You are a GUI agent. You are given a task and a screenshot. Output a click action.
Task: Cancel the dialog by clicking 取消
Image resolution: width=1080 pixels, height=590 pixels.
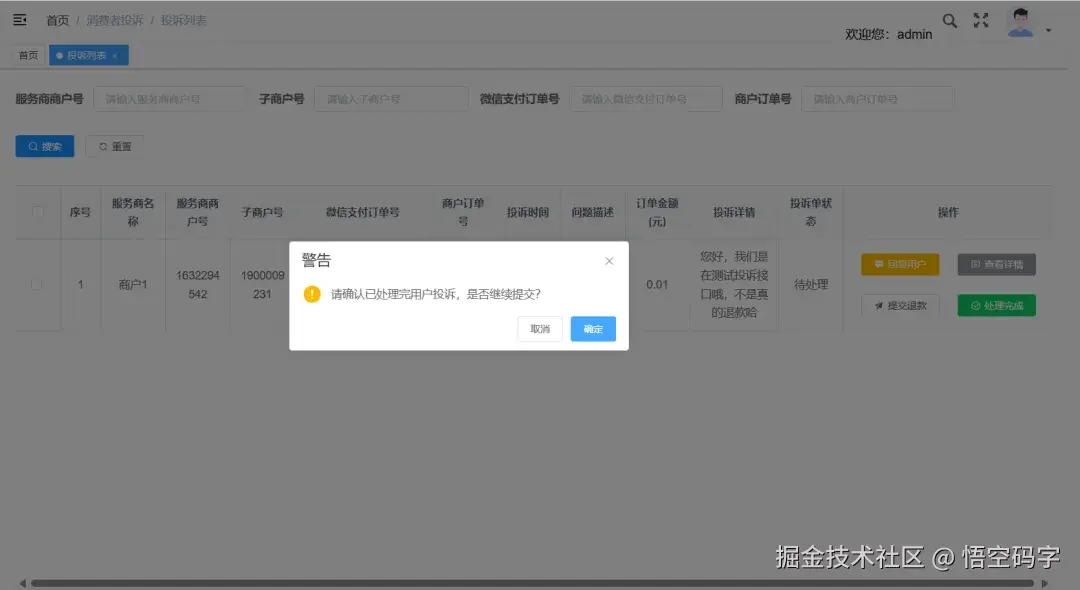pos(539,328)
